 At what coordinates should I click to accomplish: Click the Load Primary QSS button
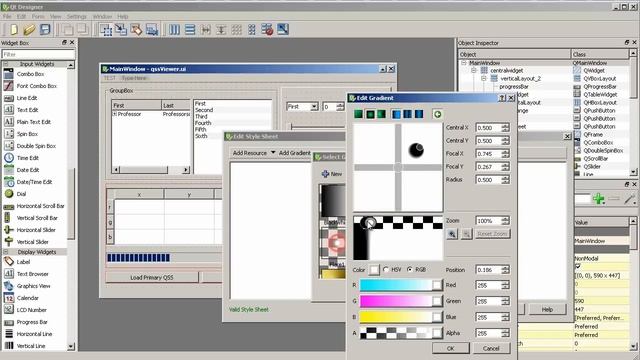pos(152,278)
